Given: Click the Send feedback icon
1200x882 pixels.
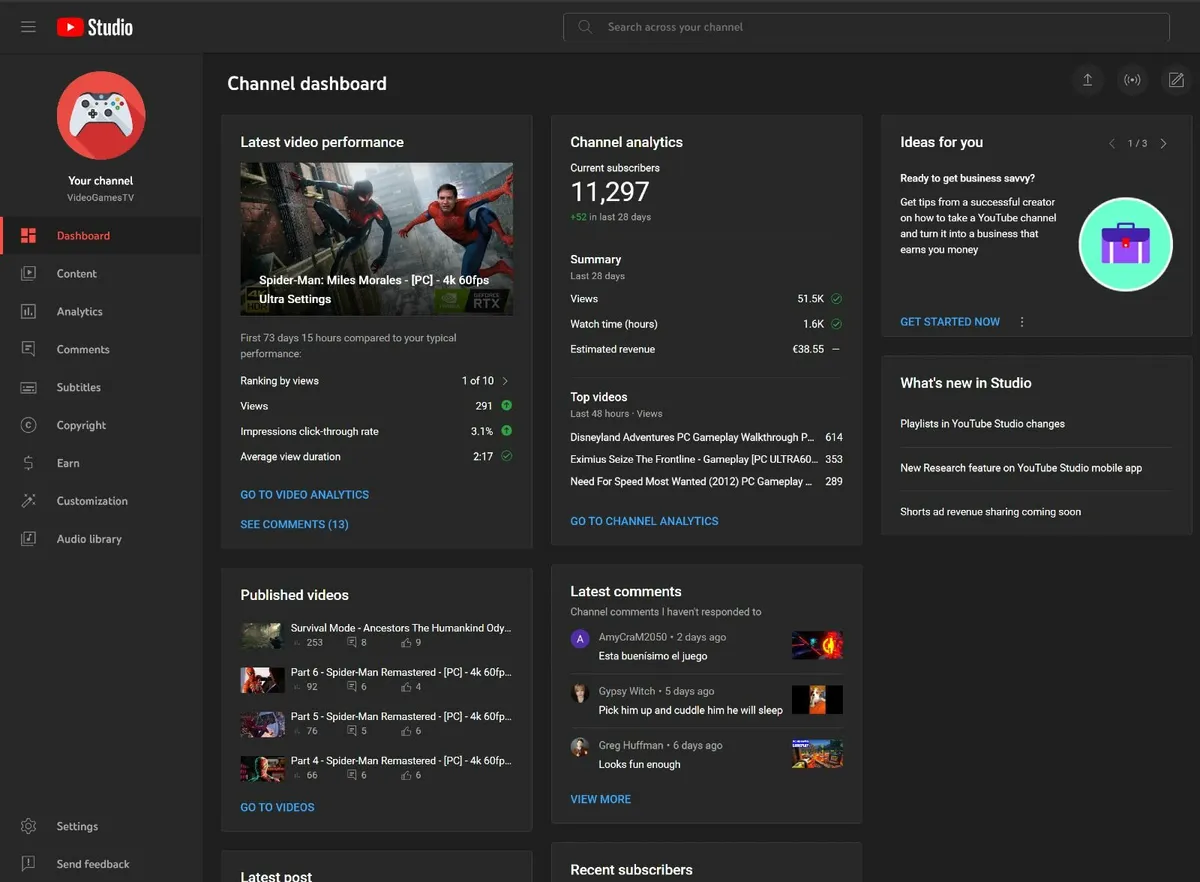Looking at the screenshot, I should [x=29, y=864].
